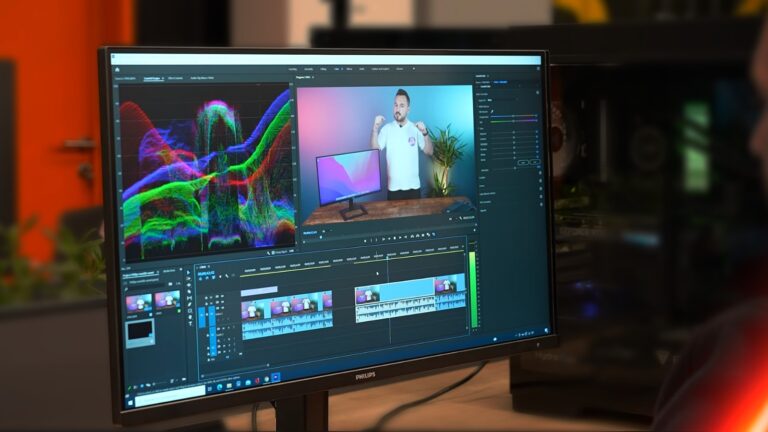Image resolution: width=768 pixels, height=432 pixels.
Task: Select the first clip thumbnail in the Project panel
Action: tap(139, 303)
